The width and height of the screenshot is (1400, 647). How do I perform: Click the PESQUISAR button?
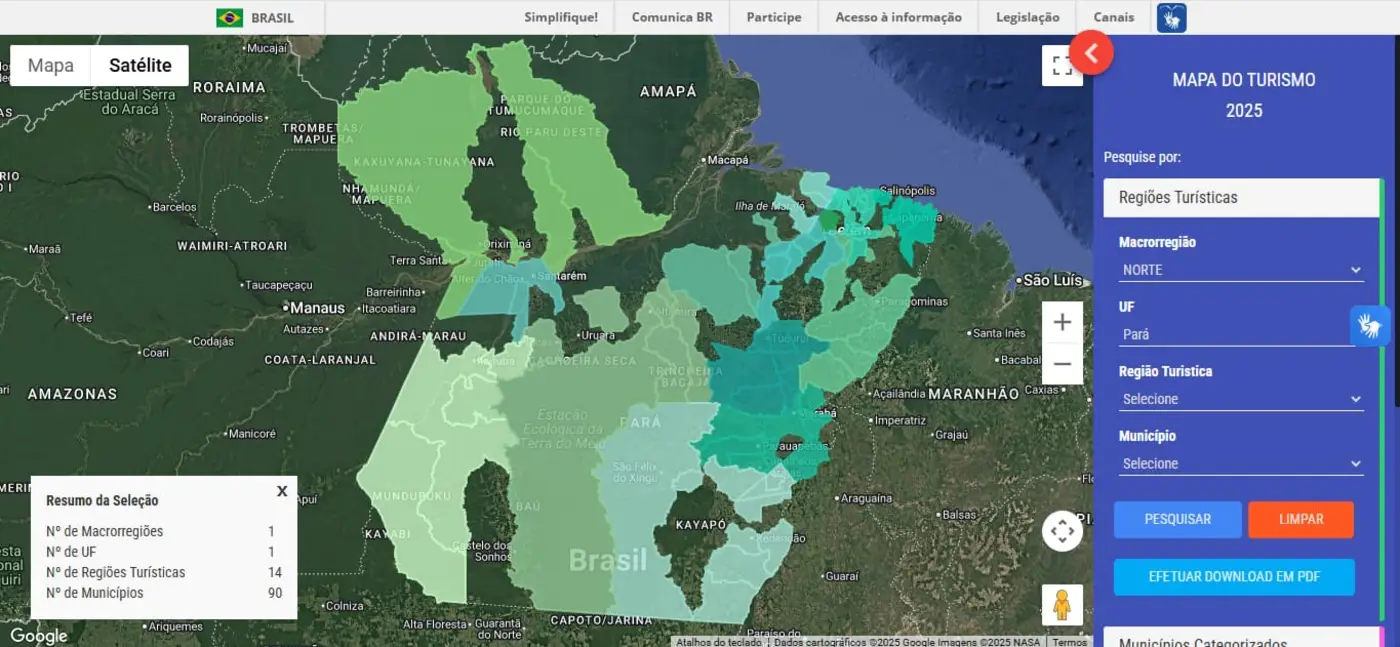click(1177, 520)
